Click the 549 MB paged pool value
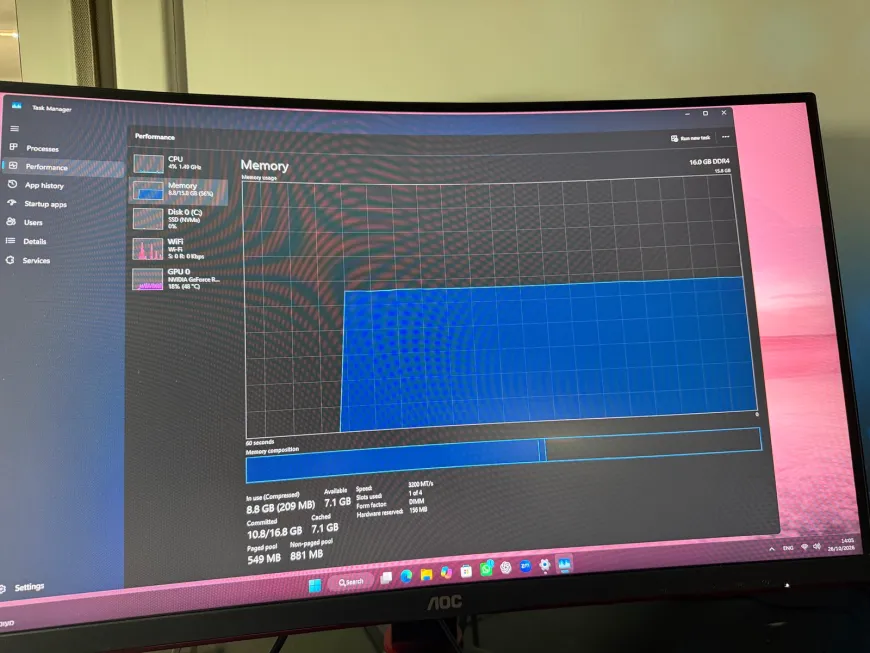 click(x=264, y=559)
